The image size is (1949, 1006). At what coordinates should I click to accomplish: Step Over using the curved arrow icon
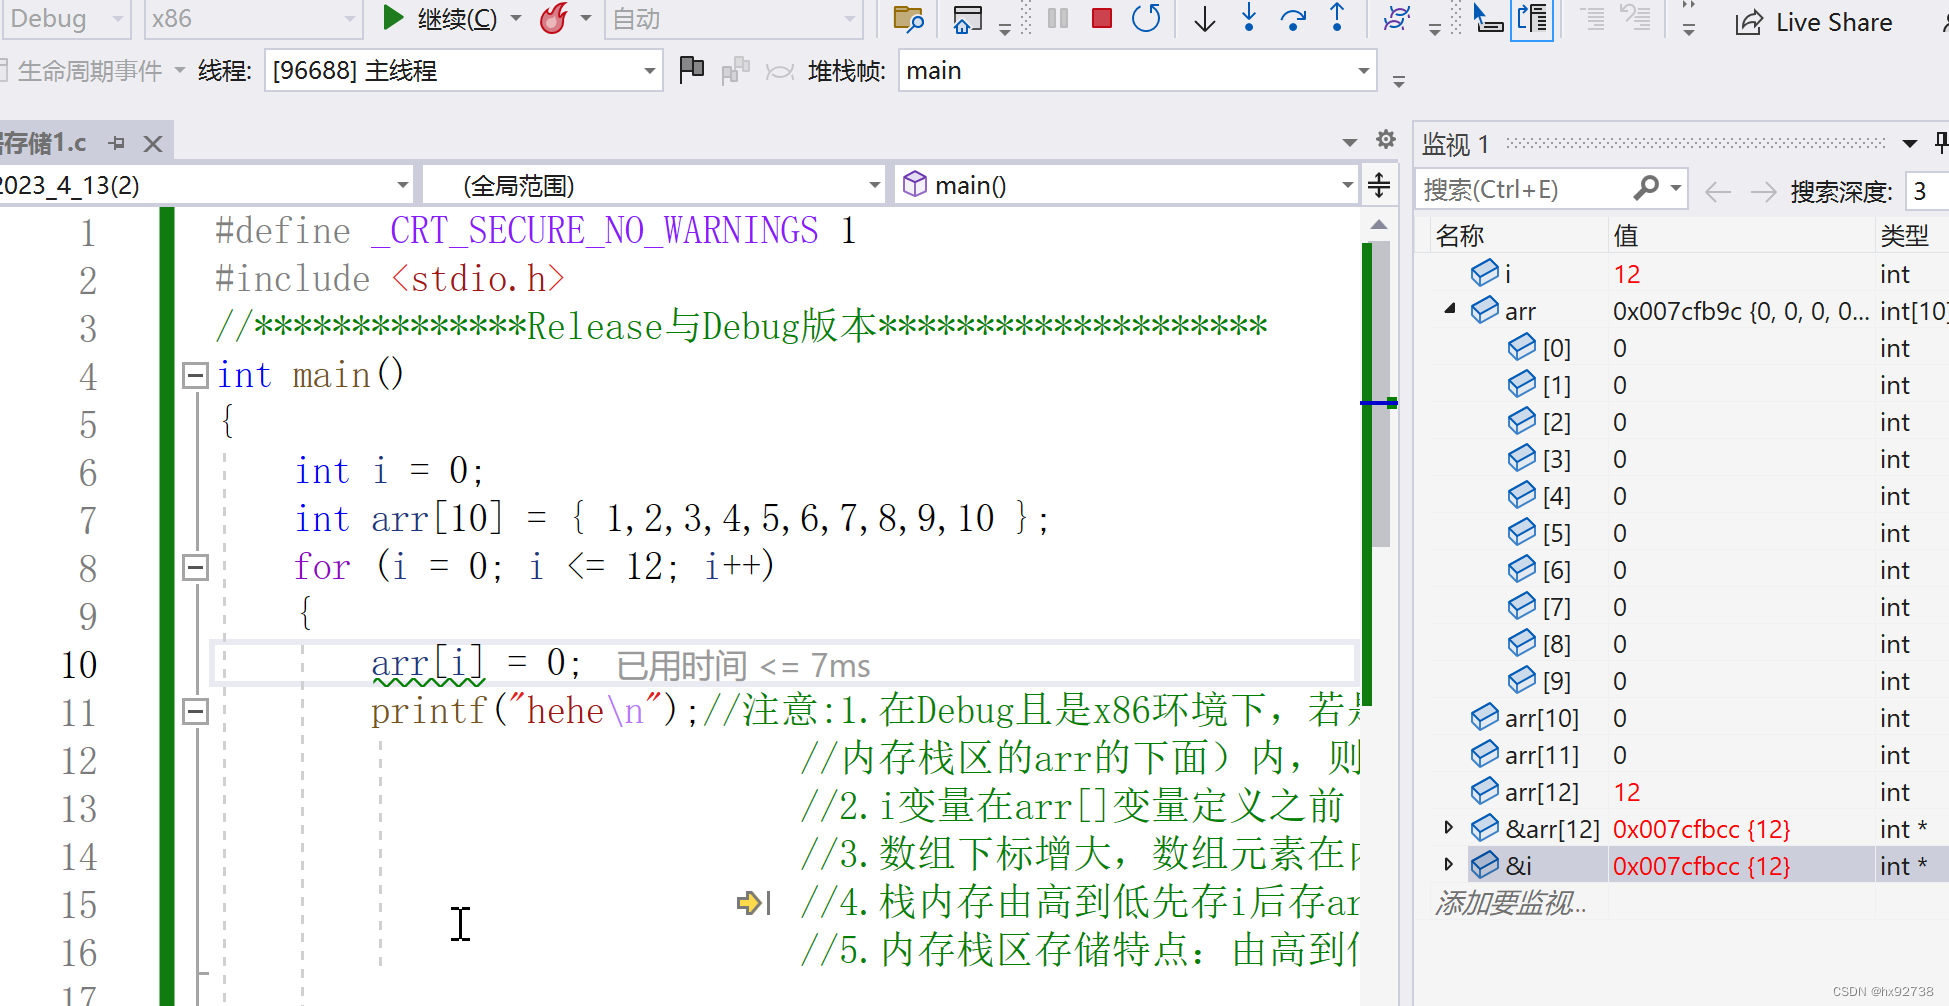[1293, 18]
